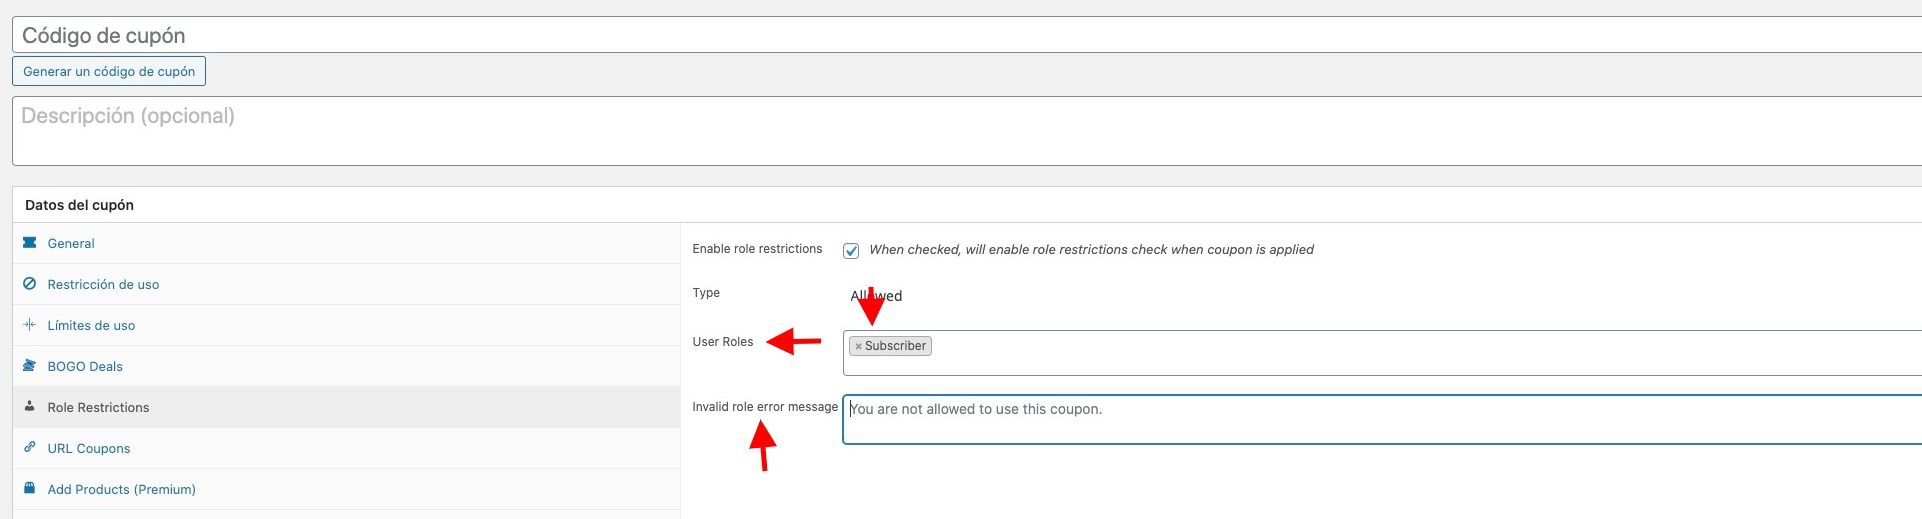Open the Type Allowed dropdown

tap(876, 296)
